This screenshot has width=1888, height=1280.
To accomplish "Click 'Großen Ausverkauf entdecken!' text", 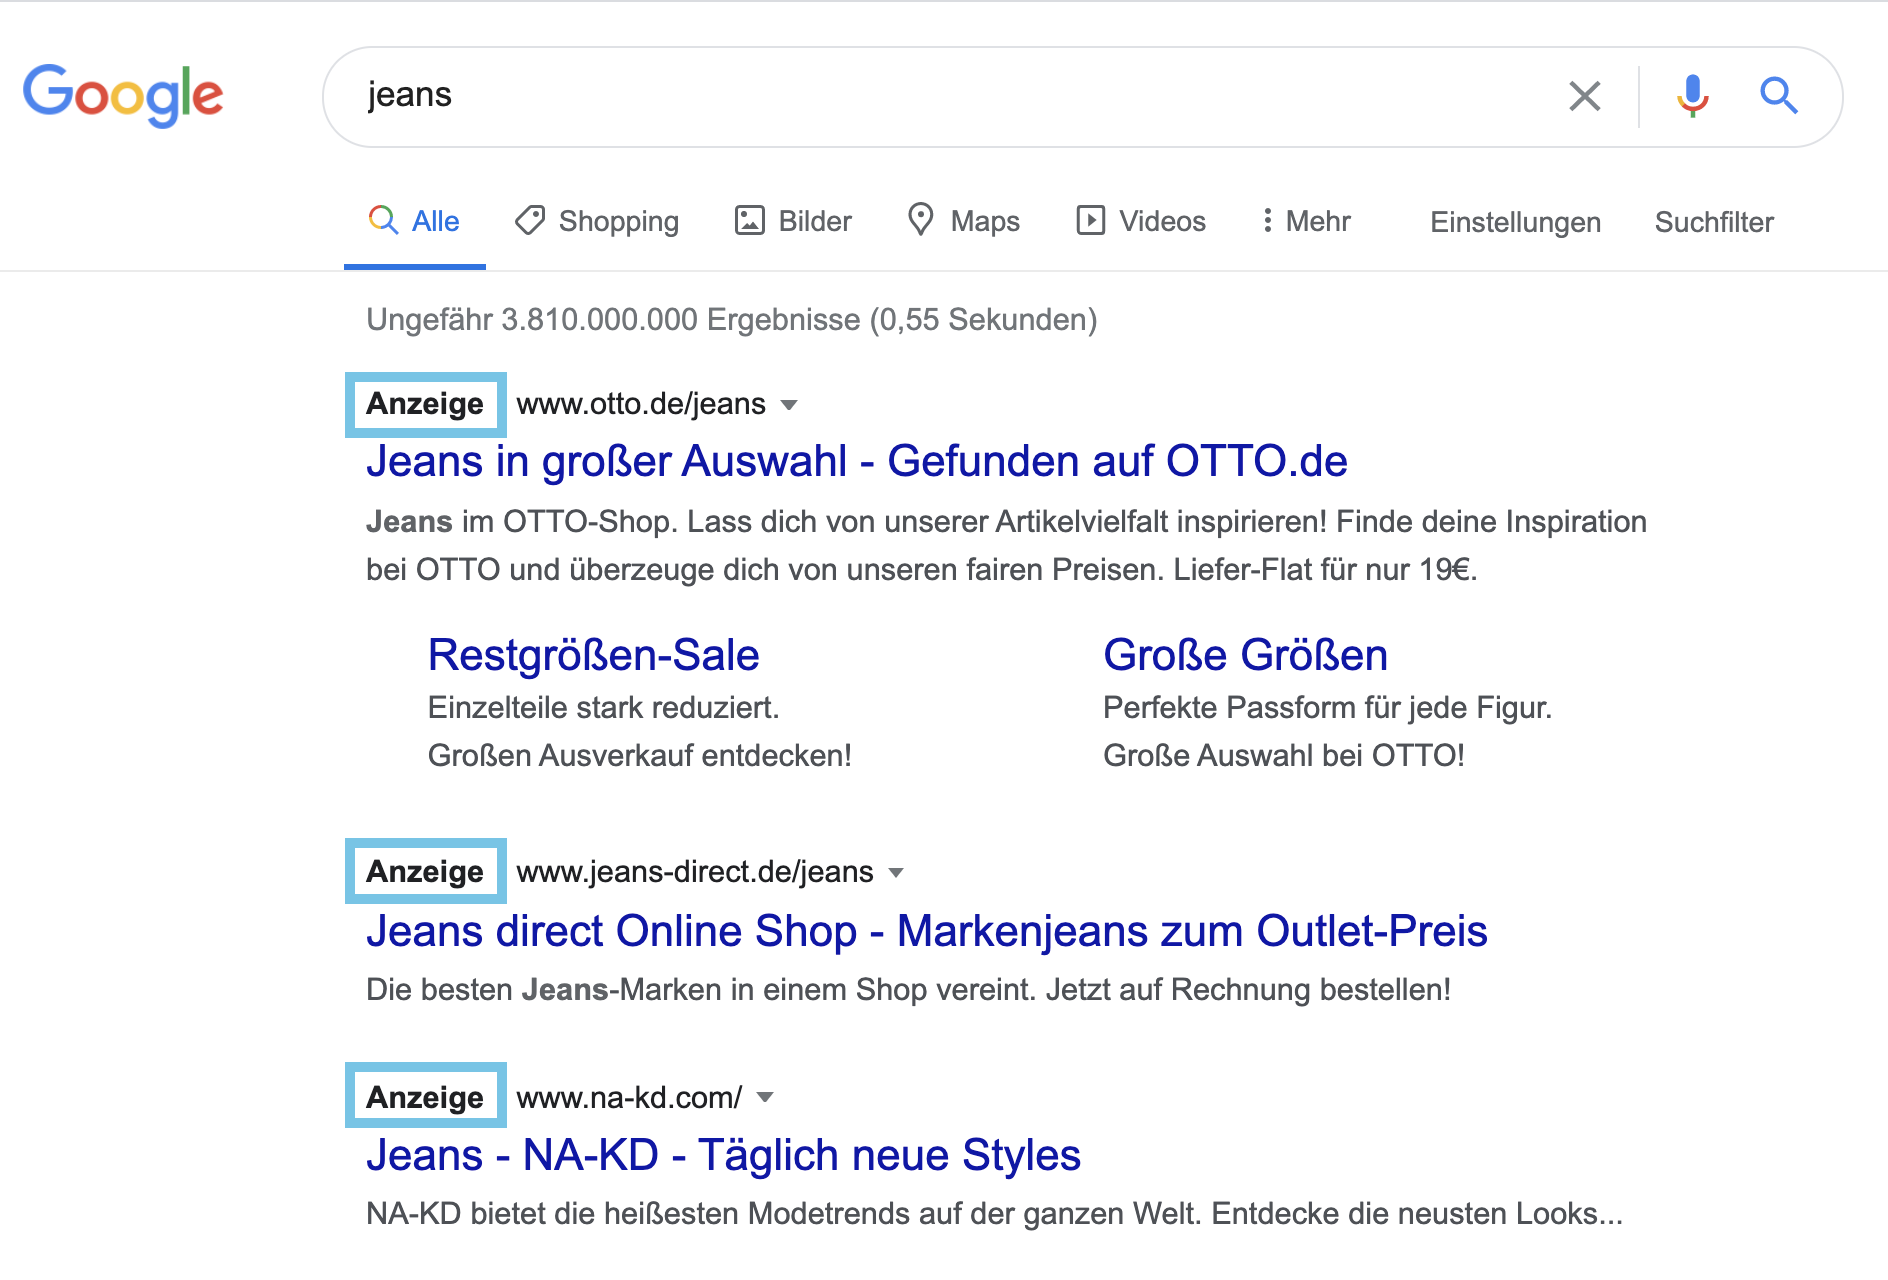I will [x=640, y=756].
